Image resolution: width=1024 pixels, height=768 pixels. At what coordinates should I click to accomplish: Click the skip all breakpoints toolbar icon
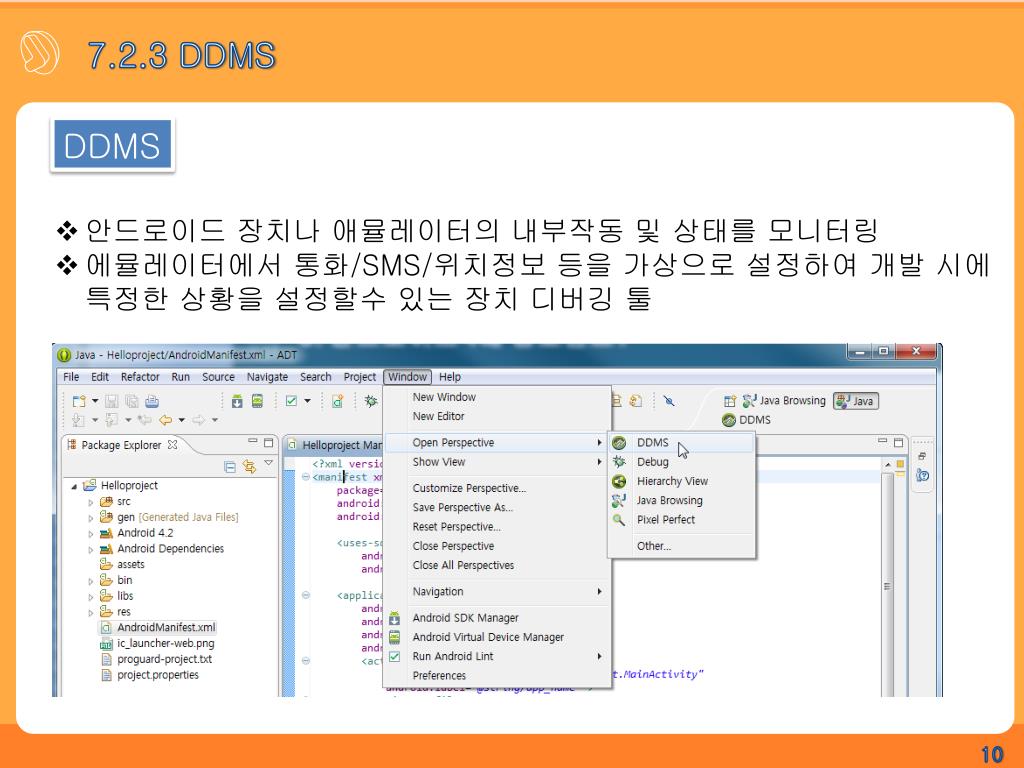pyautogui.click(x=669, y=401)
